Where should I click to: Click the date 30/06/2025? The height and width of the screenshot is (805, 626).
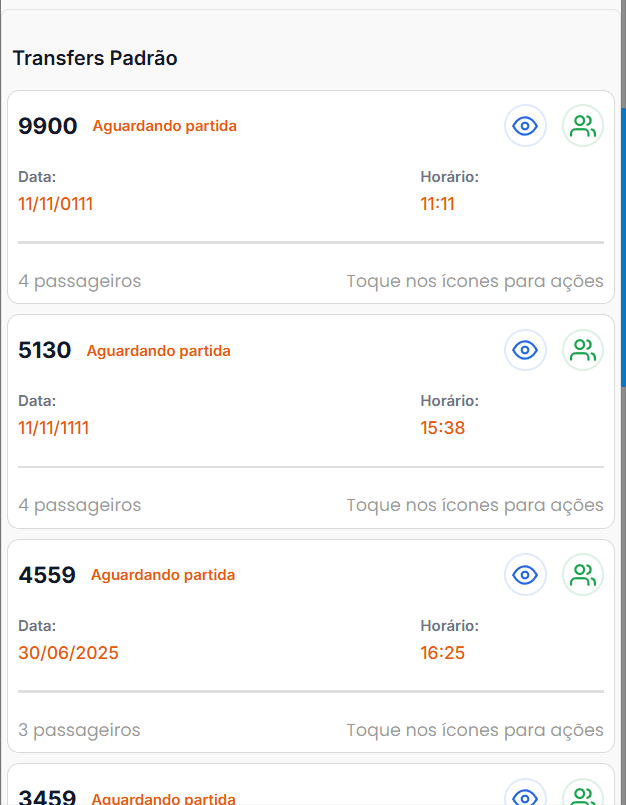point(68,653)
